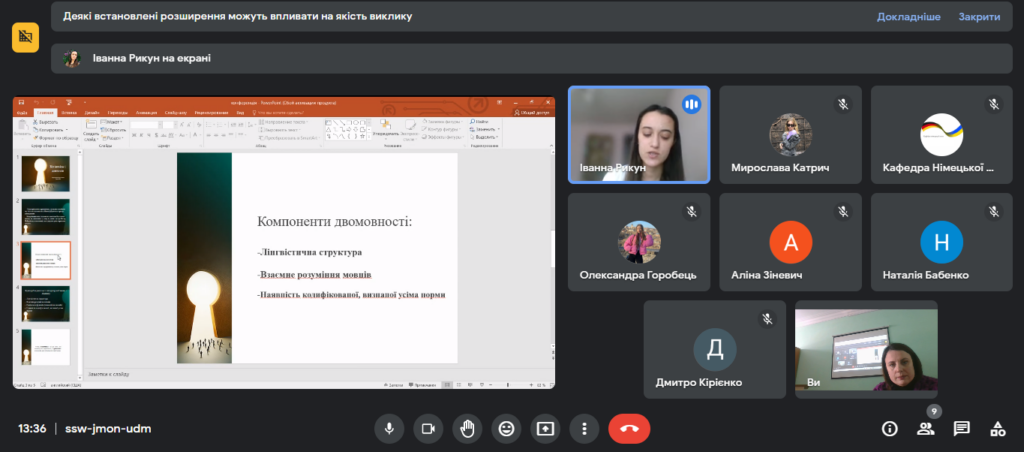Open meeting details info icon
The image size is (1024, 452).
click(889, 429)
